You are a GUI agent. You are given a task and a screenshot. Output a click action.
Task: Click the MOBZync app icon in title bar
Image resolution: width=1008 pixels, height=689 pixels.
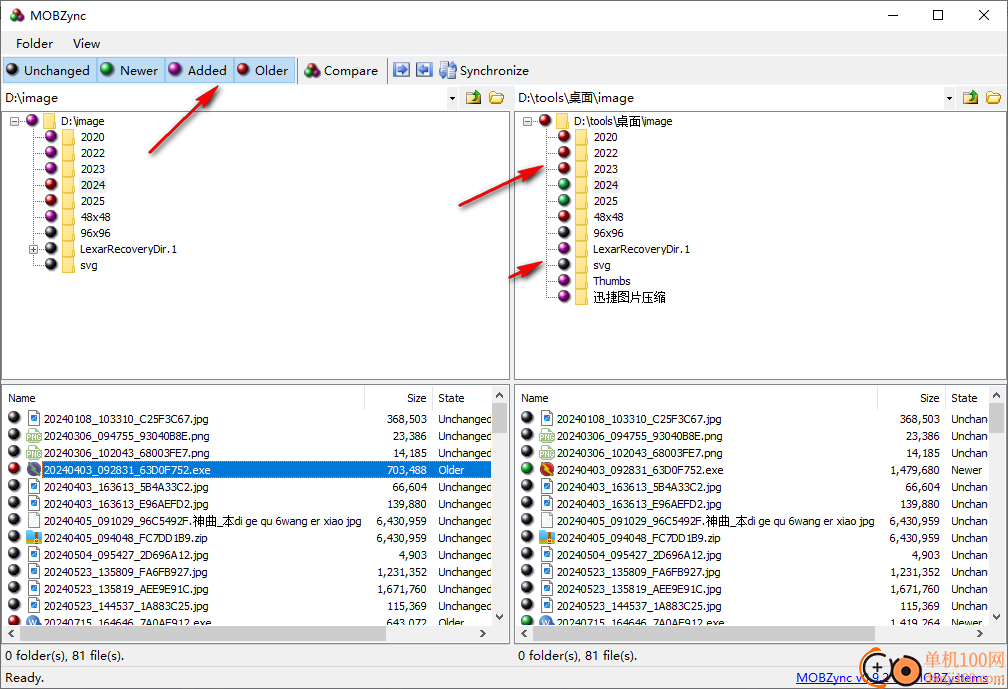click(x=17, y=15)
